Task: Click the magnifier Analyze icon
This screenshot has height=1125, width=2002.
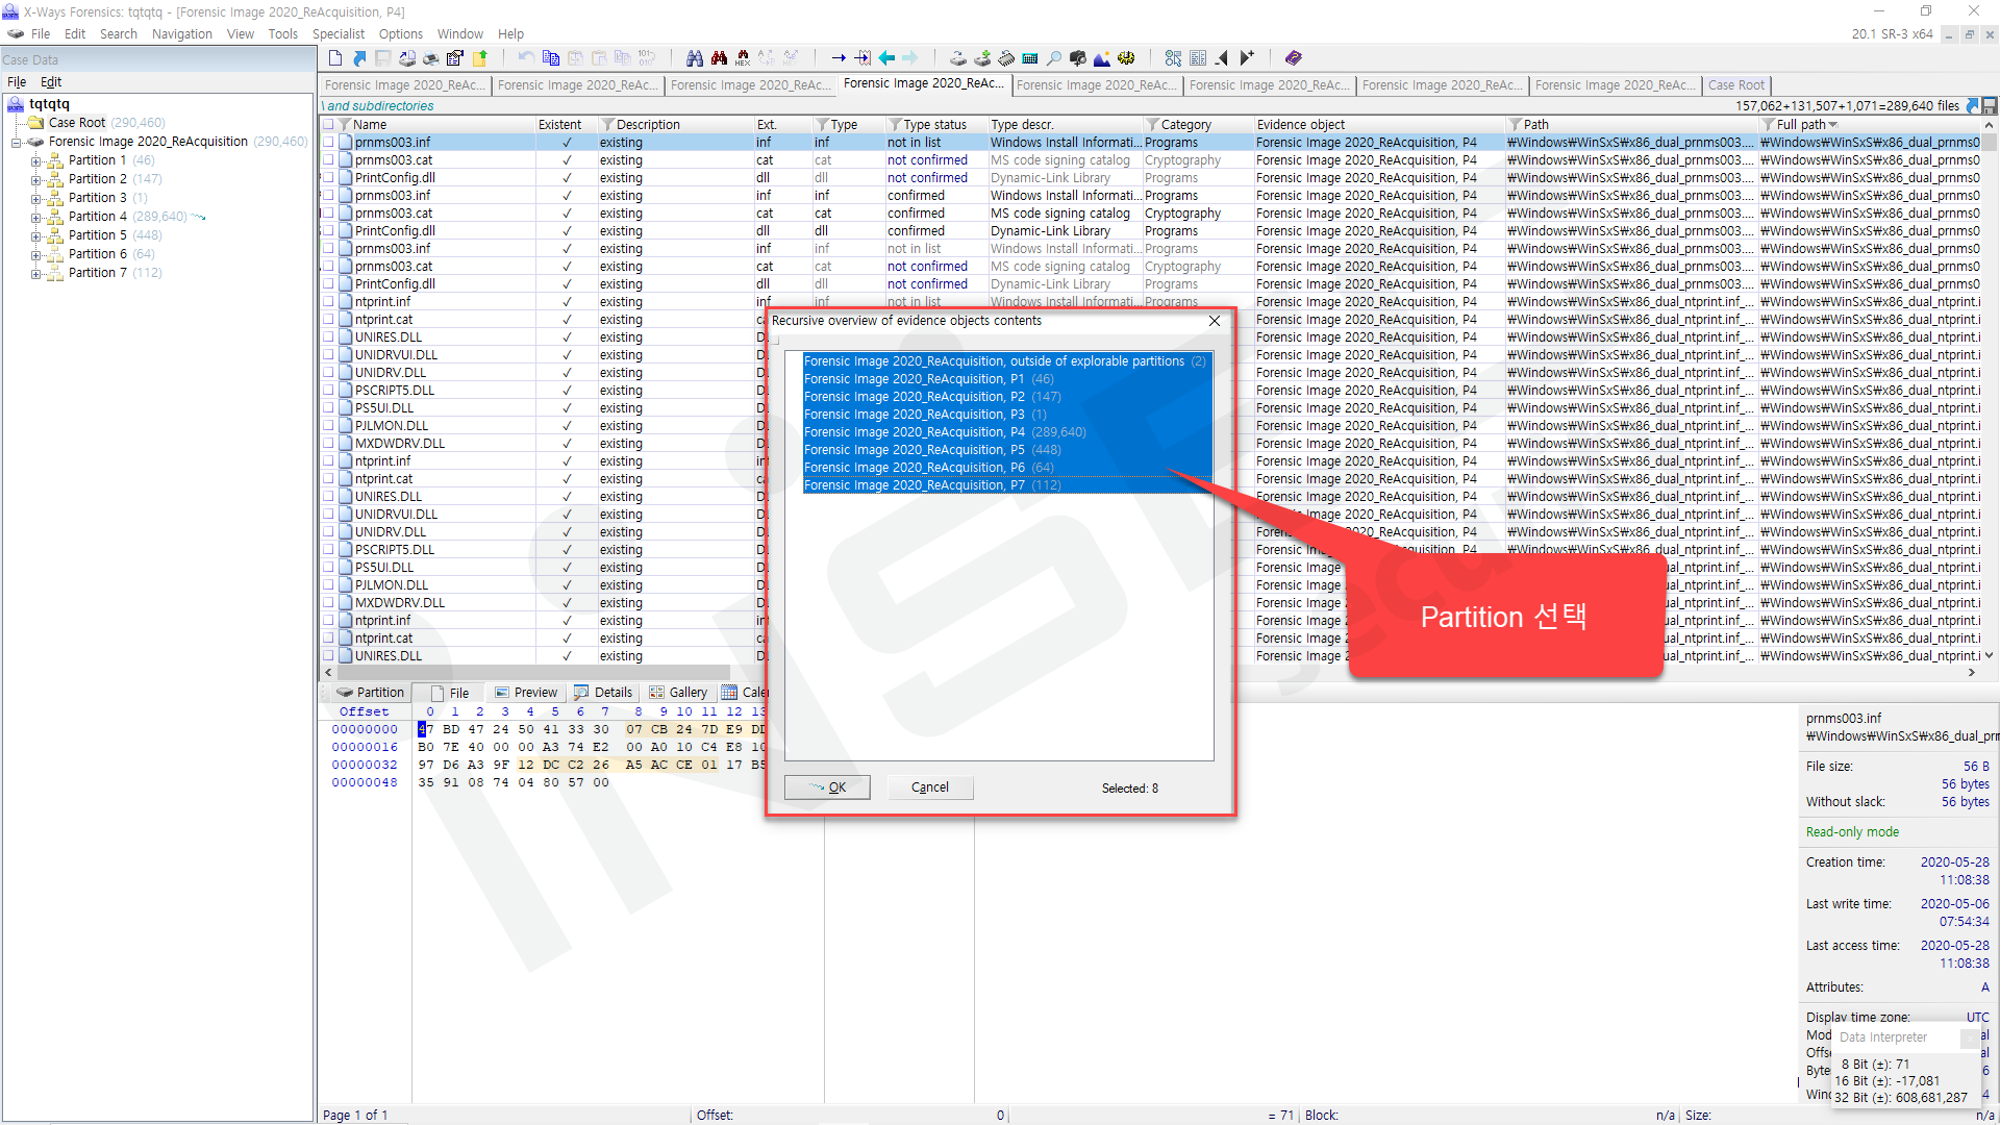Action: click(x=1054, y=58)
